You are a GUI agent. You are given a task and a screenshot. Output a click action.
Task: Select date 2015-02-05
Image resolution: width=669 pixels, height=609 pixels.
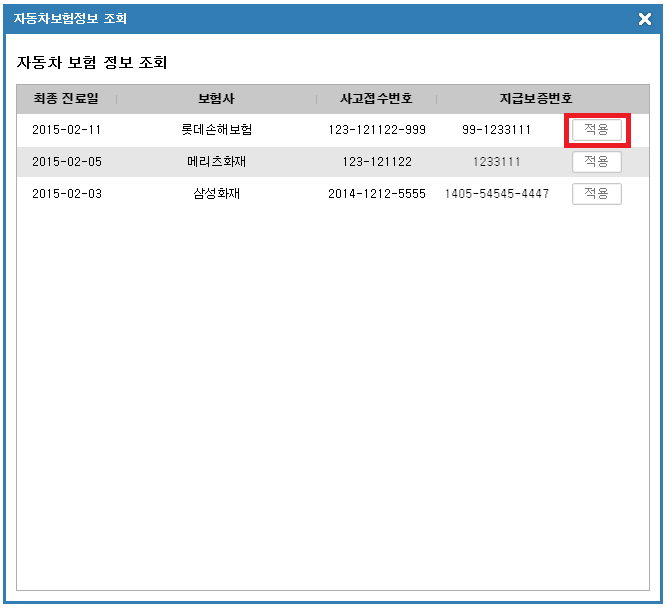pyautogui.click(x=67, y=162)
